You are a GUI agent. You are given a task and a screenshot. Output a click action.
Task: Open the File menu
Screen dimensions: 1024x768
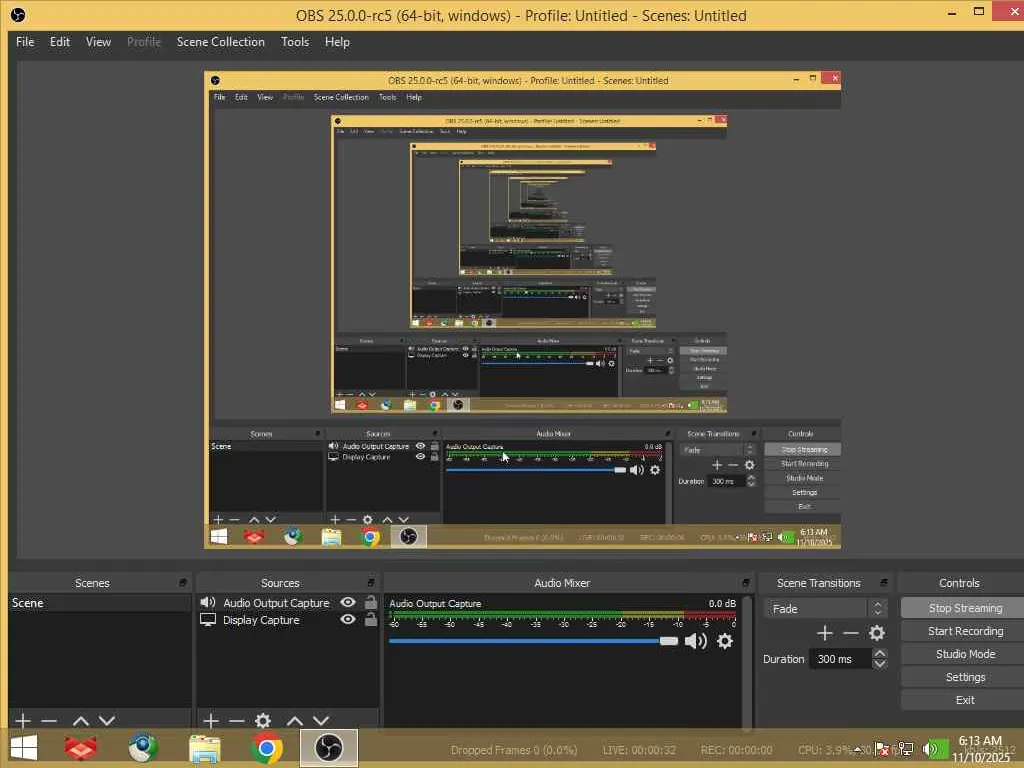(x=25, y=42)
